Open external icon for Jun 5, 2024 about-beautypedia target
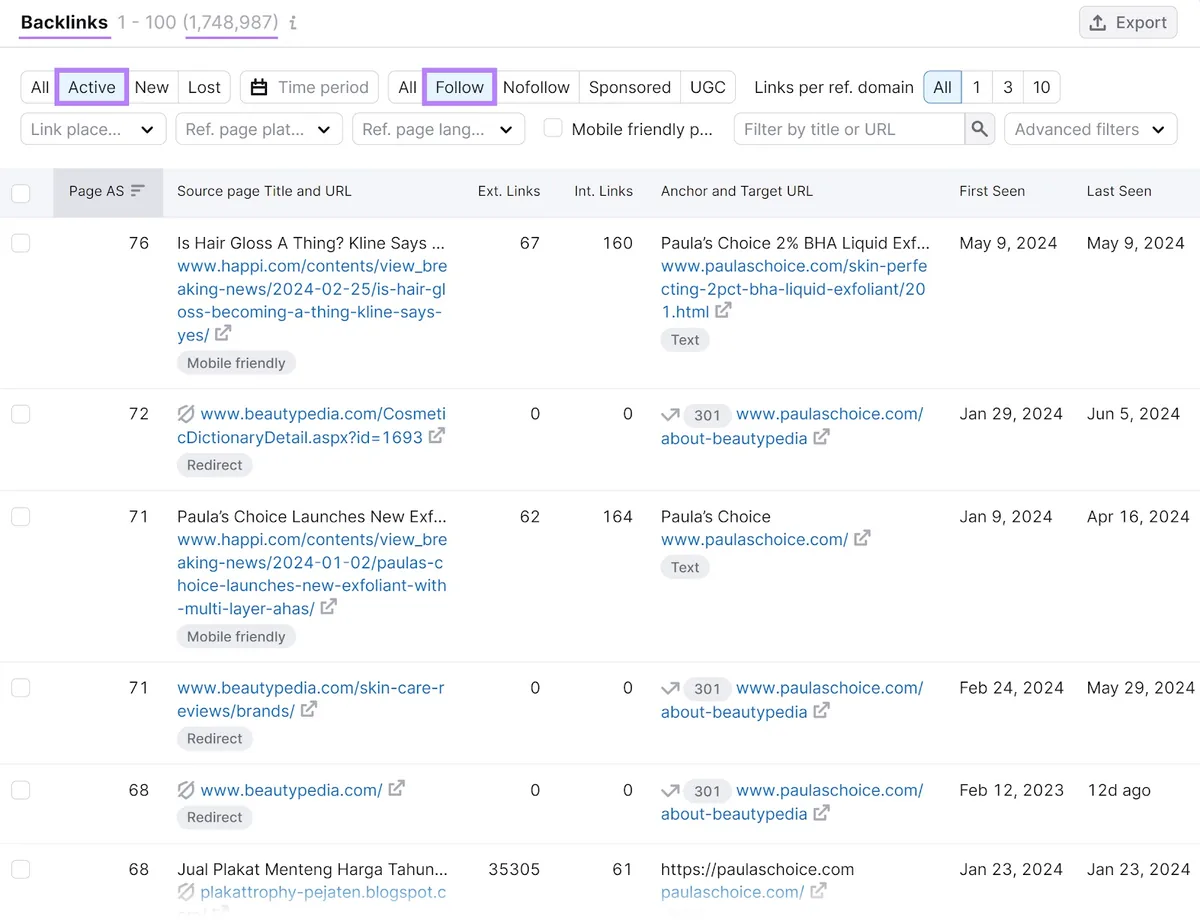The width and height of the screenshot is (1200, 923). [x=821, y=437]
